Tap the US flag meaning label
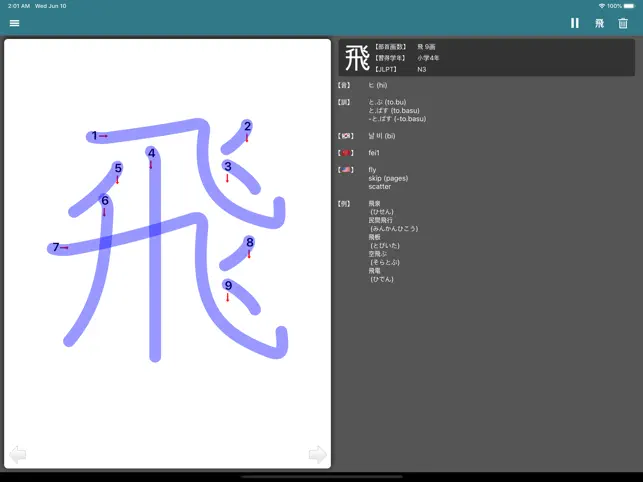 point(347,170)
